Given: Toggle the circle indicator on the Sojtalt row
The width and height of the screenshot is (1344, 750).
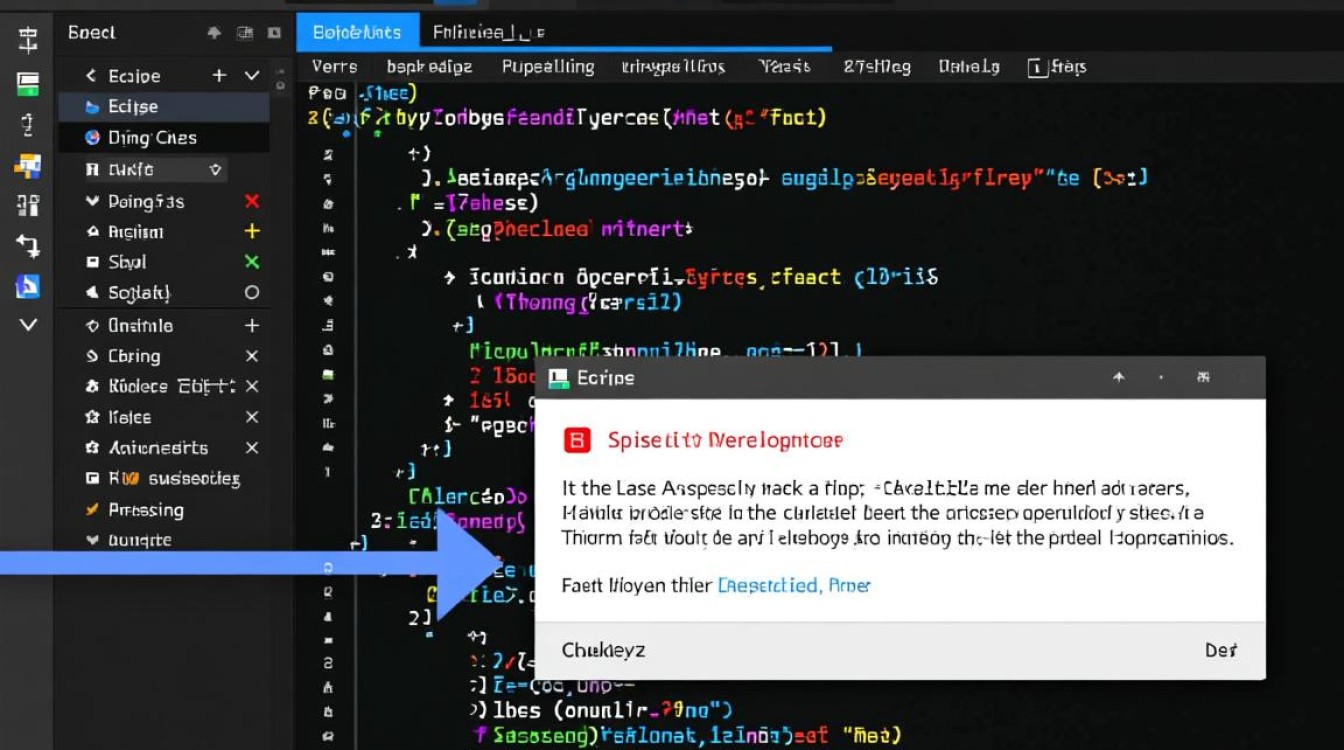Looking at the screenshot, I should 252,293.
